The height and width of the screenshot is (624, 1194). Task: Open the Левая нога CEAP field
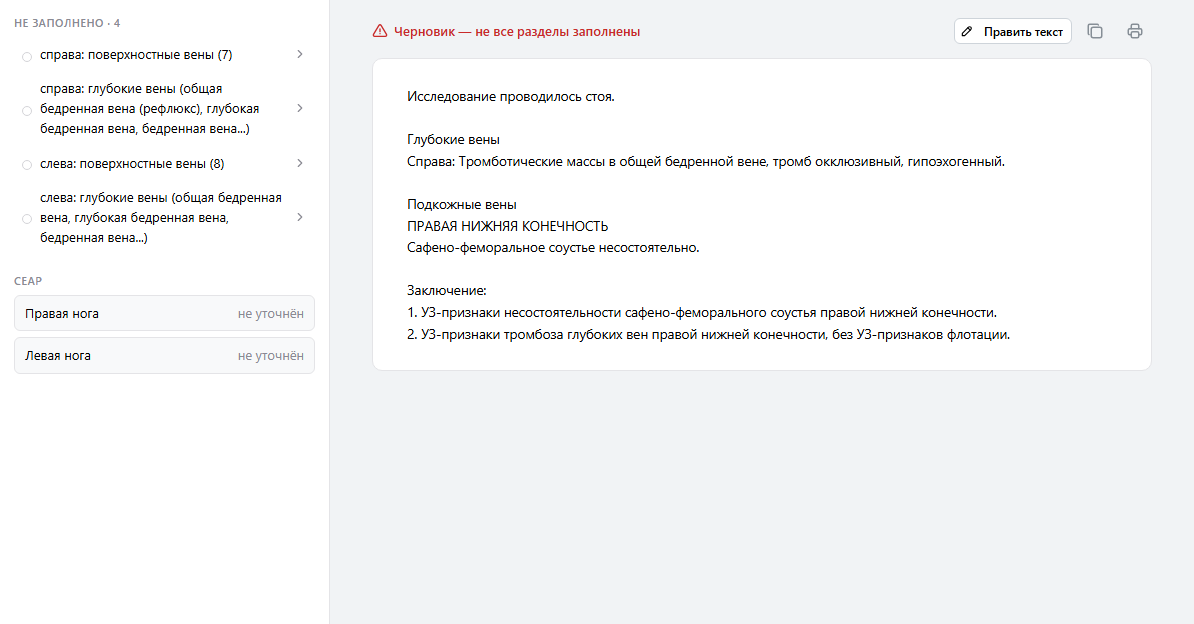(164, 355)
